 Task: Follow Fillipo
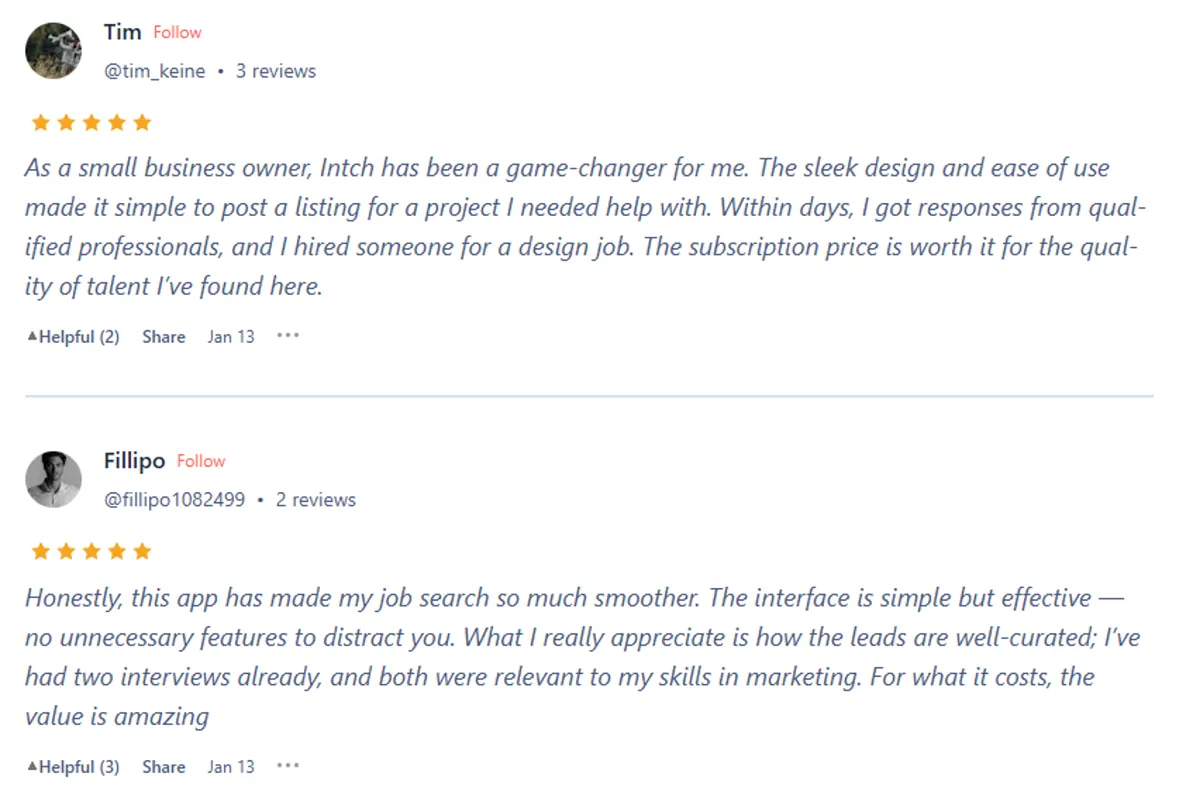click(201, 461)
